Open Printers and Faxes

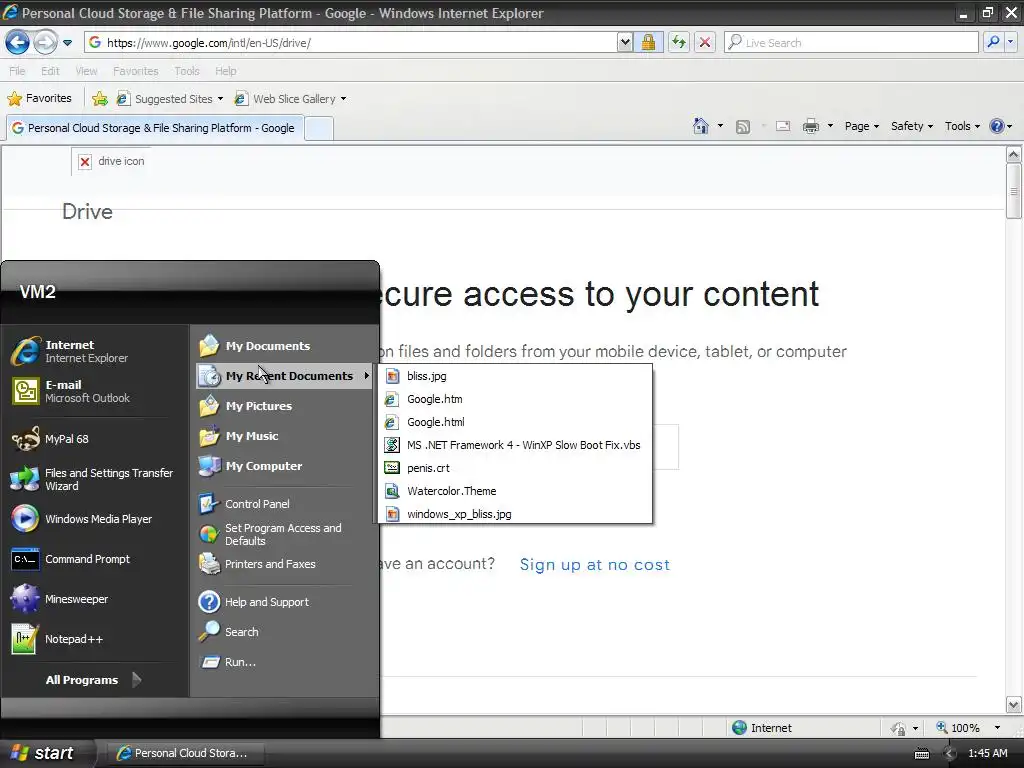coord(284,564)
